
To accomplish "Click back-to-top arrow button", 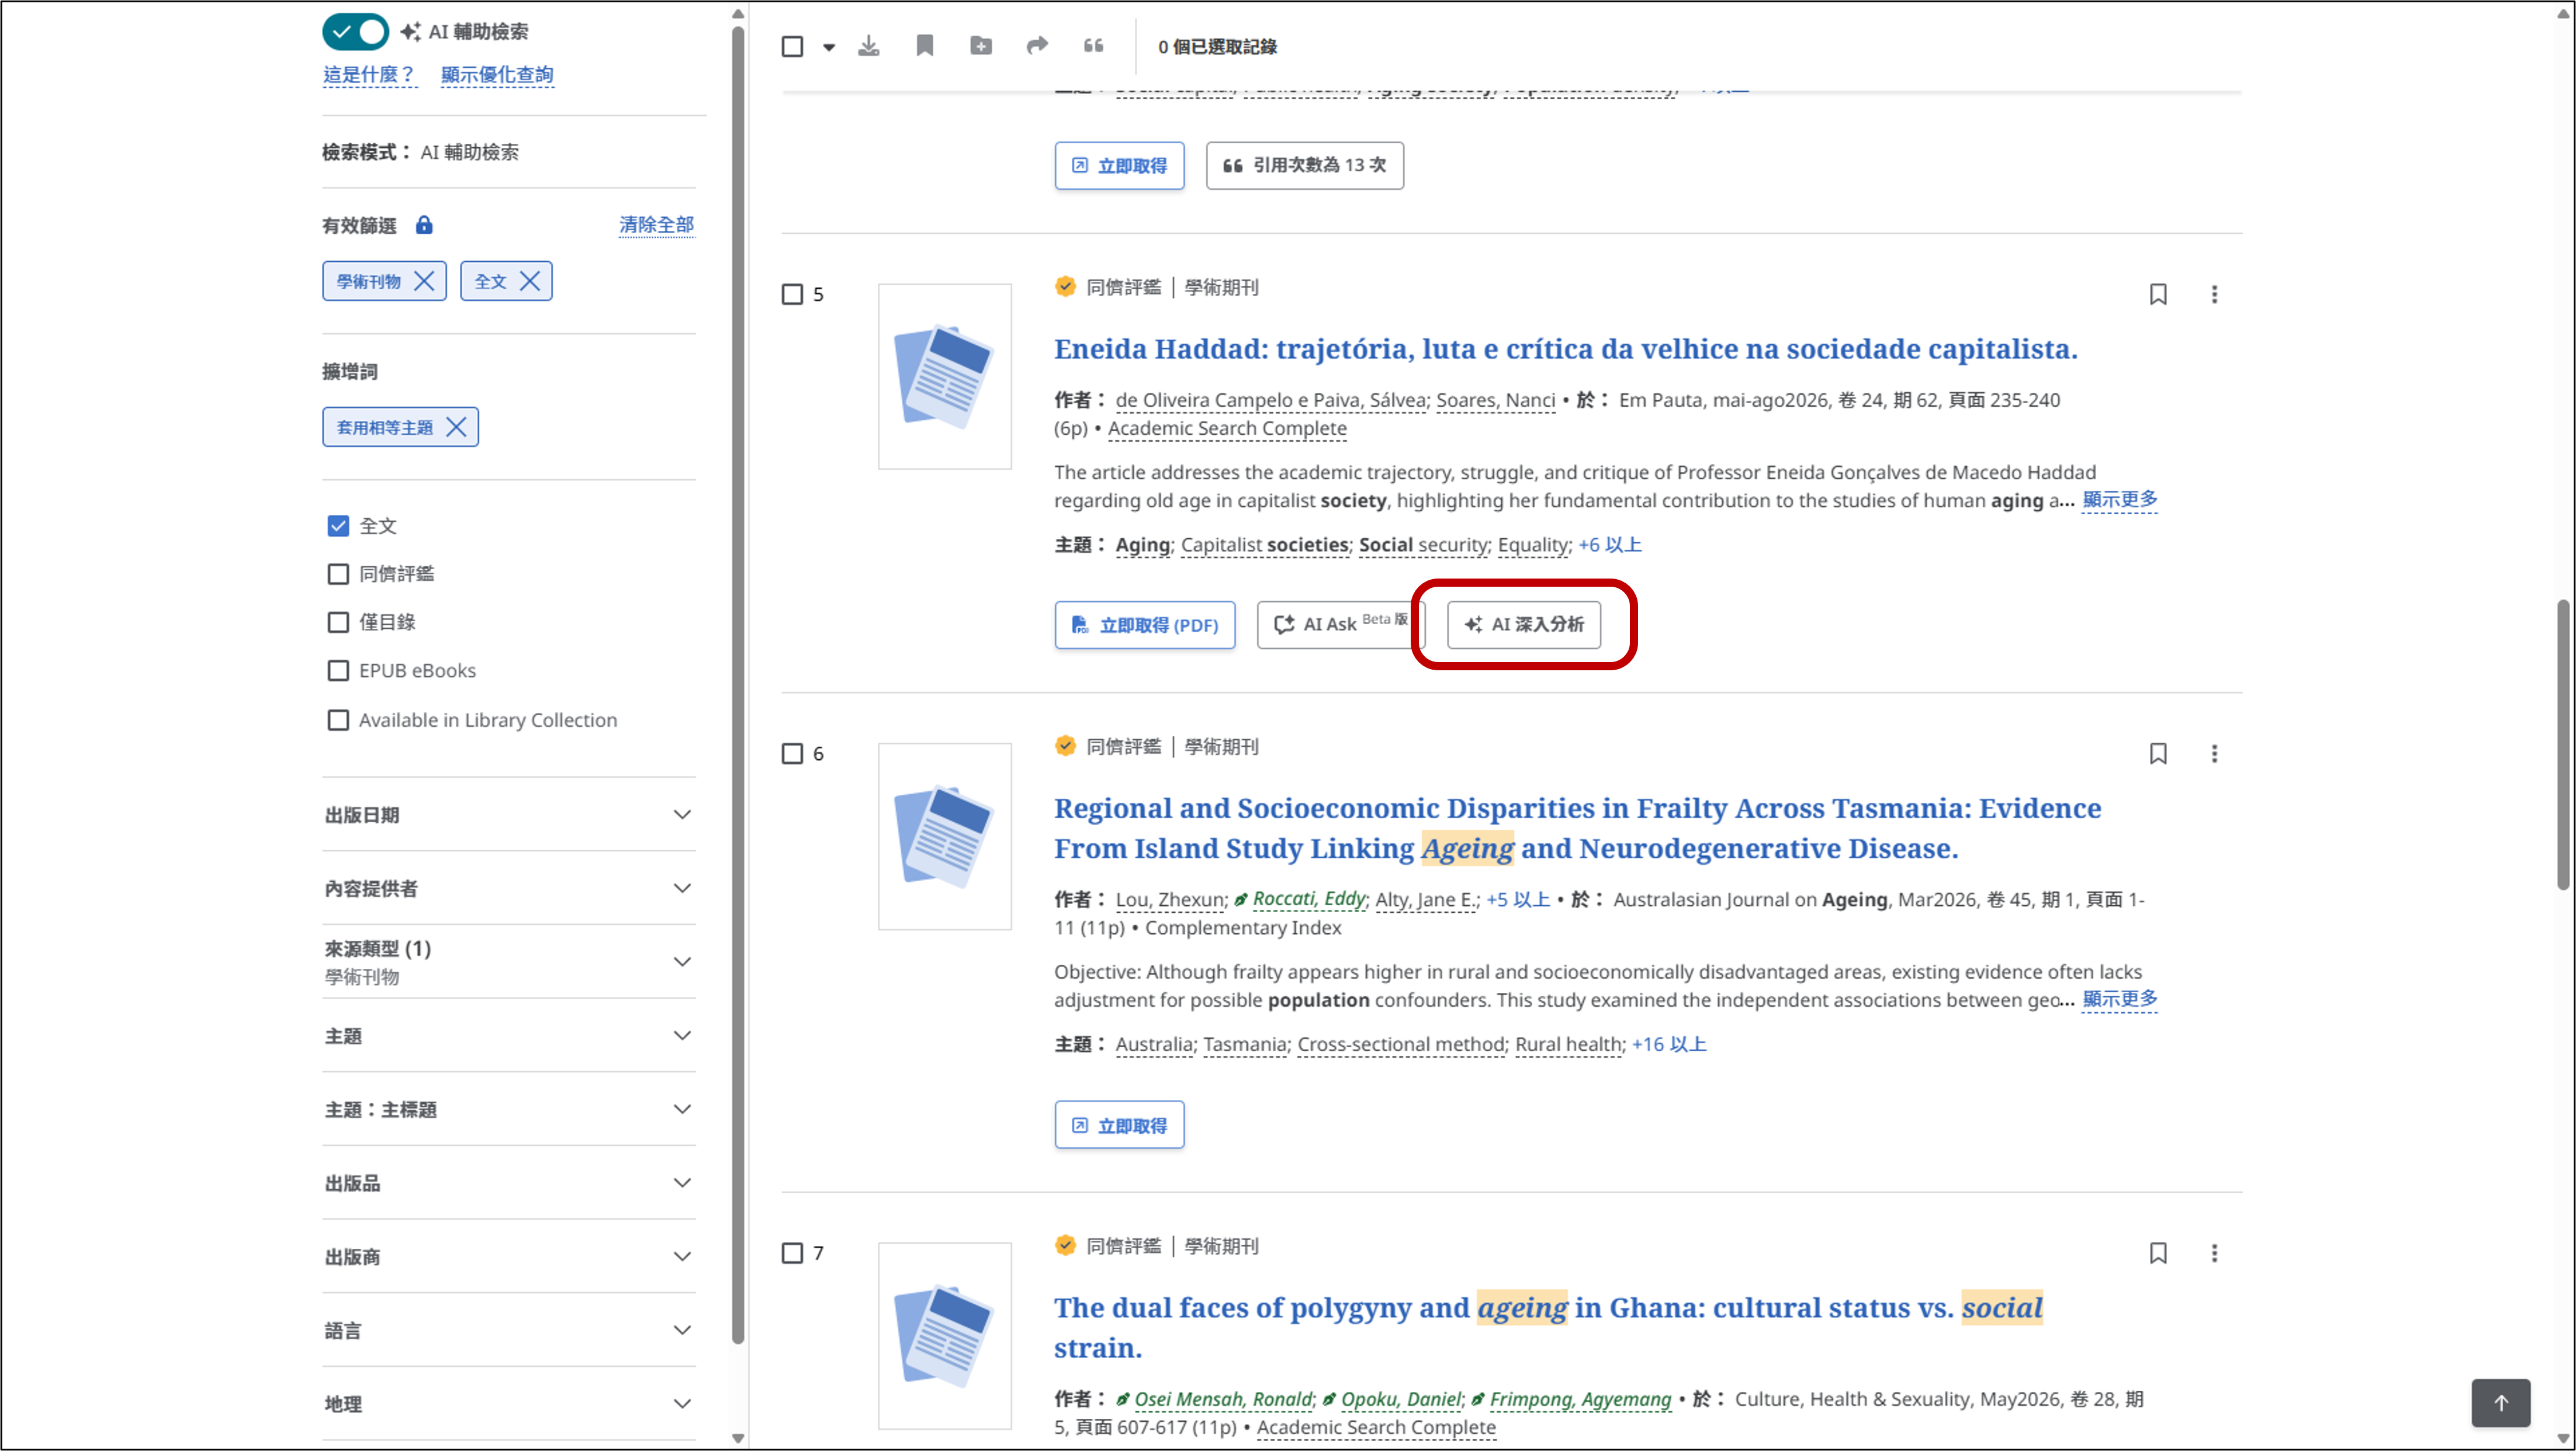I will 2501,1403.
